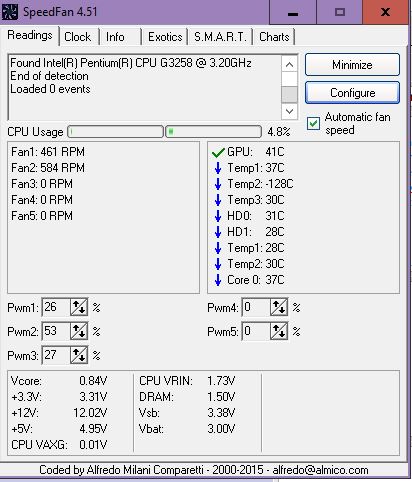
Task: Click the SpeedFan app icon in title bar
Action: 10,12
